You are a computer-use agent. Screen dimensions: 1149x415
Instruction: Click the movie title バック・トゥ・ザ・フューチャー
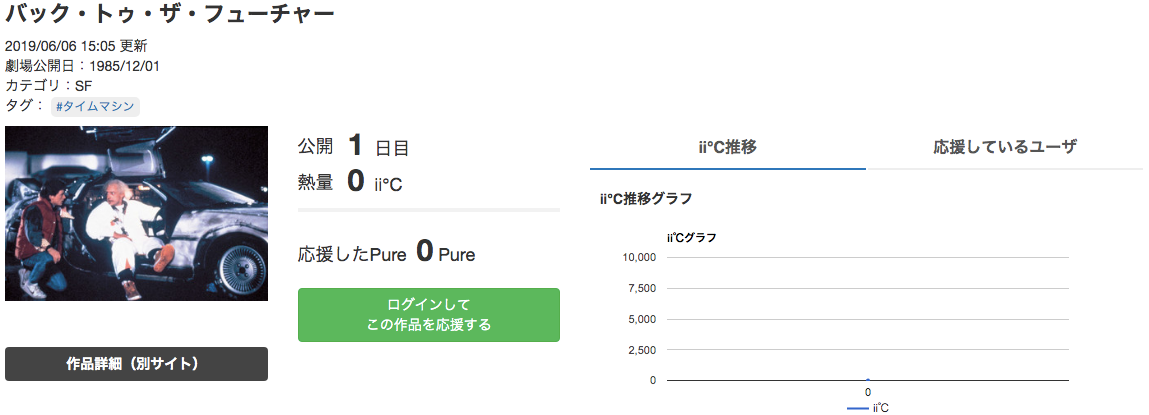[169, 14]
